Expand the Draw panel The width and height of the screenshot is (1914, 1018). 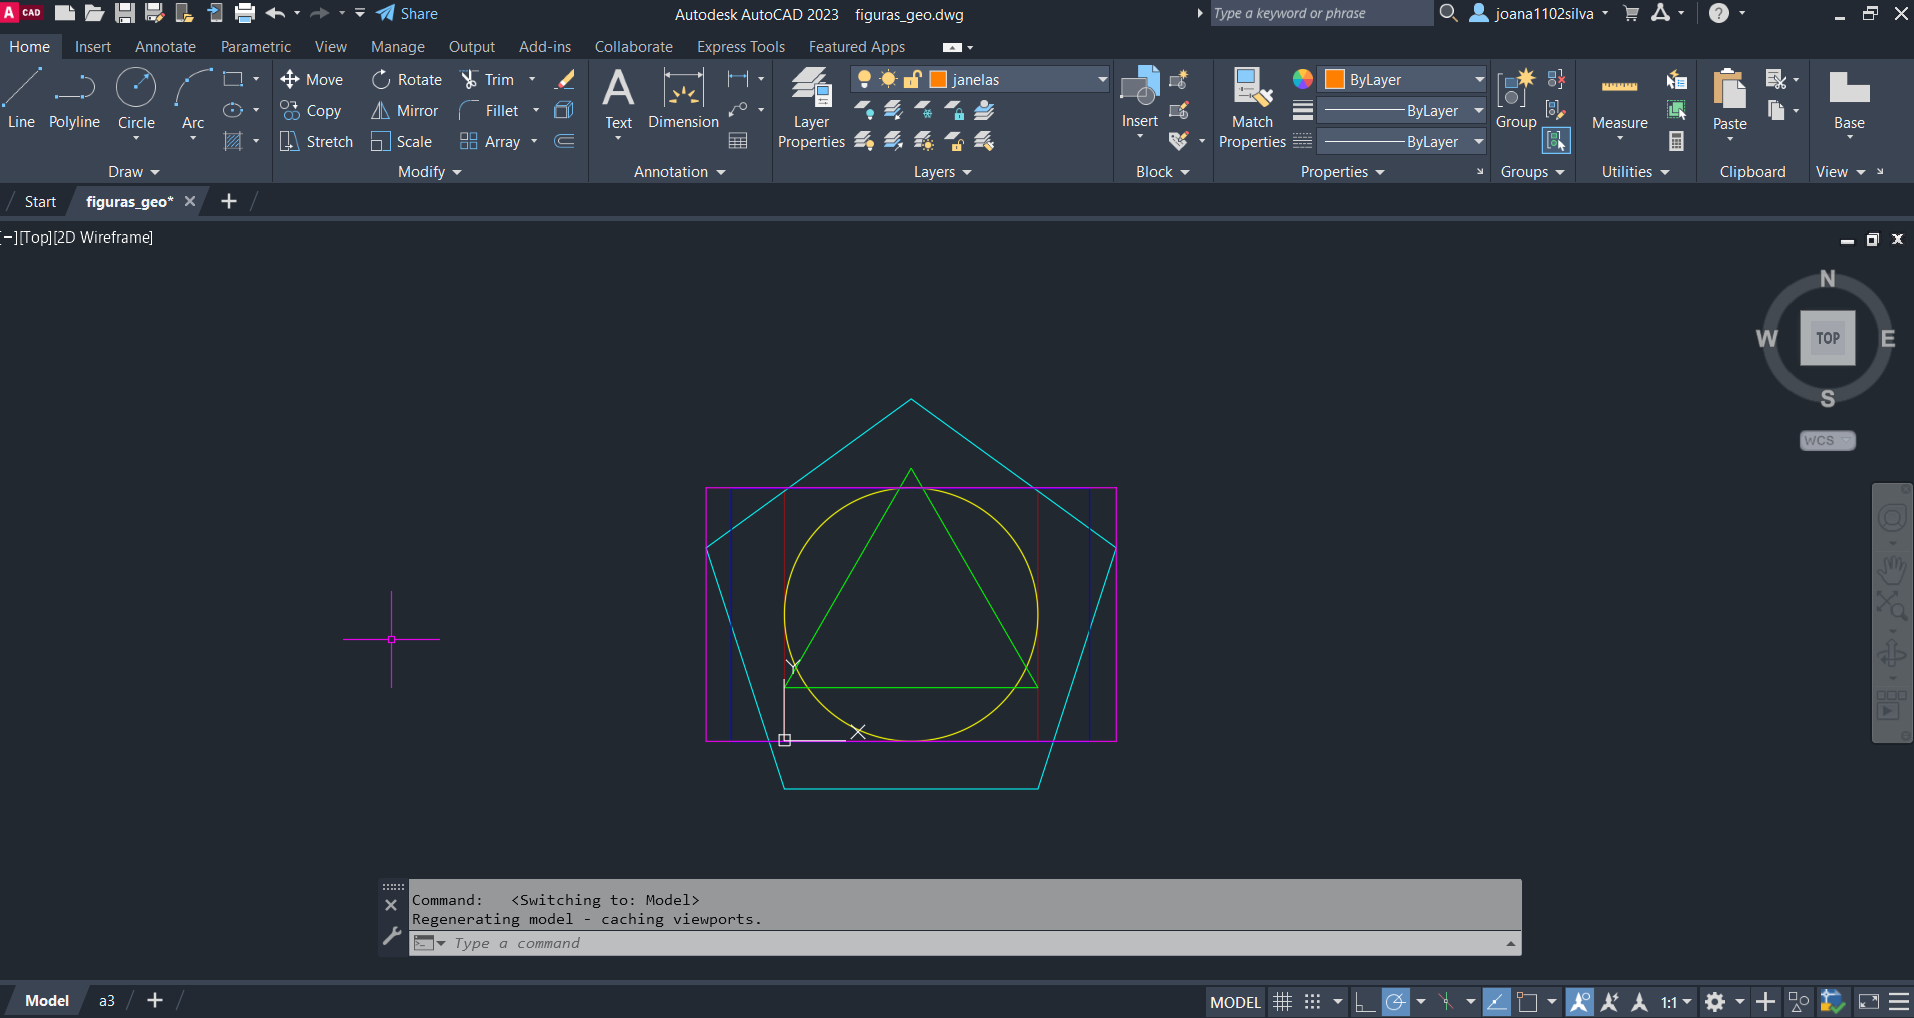pos(134,172)
